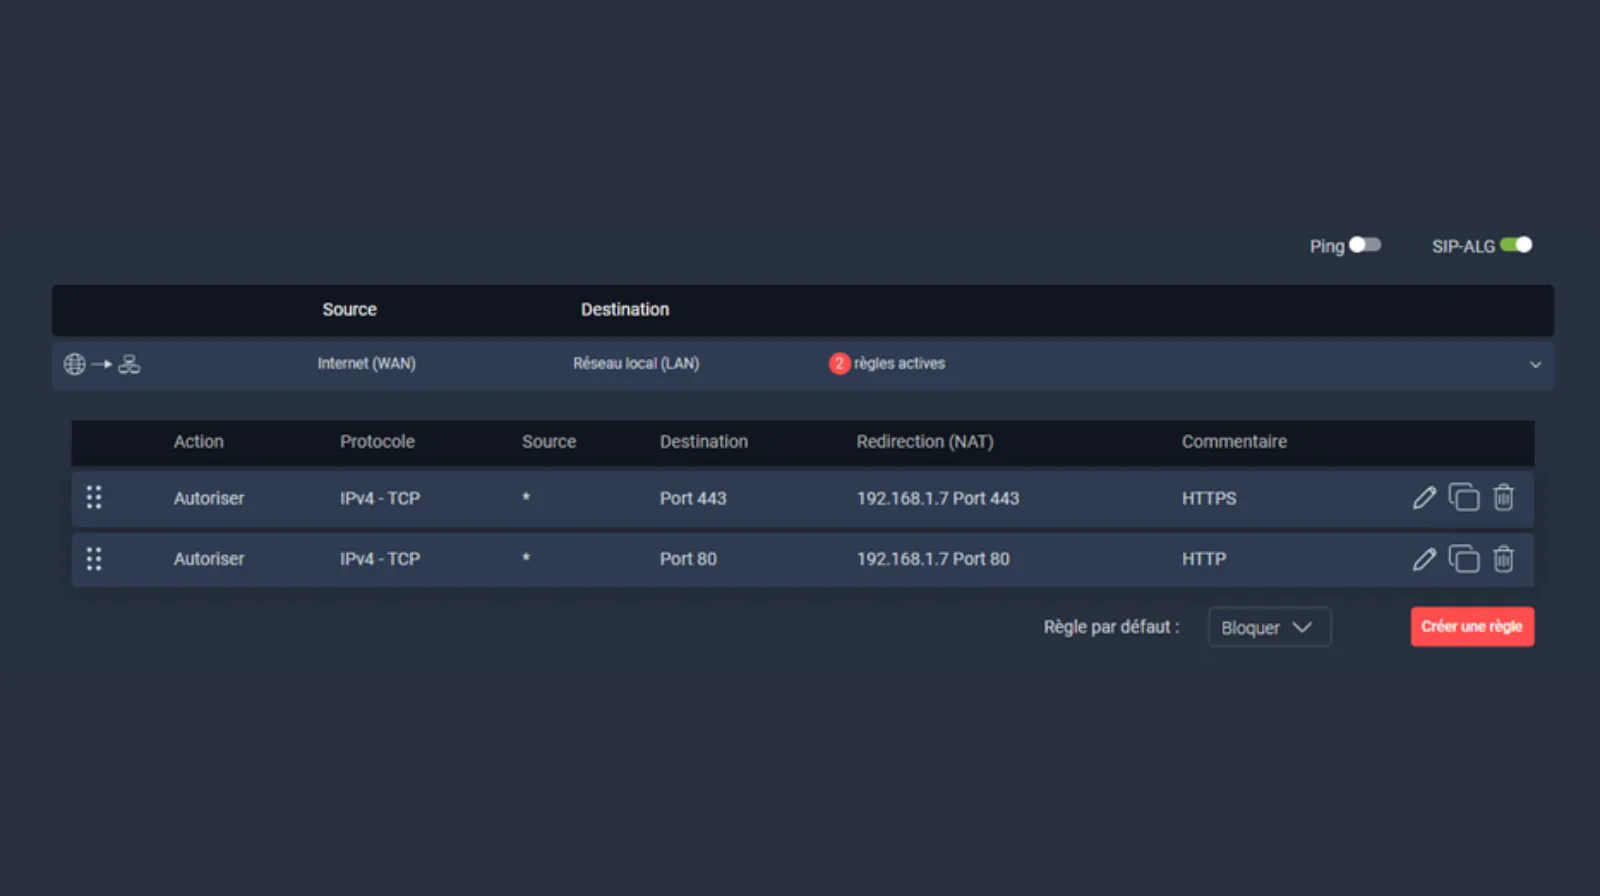Click the WAN to LAN direction icon

pyautogui.click(x=102, y=364)
